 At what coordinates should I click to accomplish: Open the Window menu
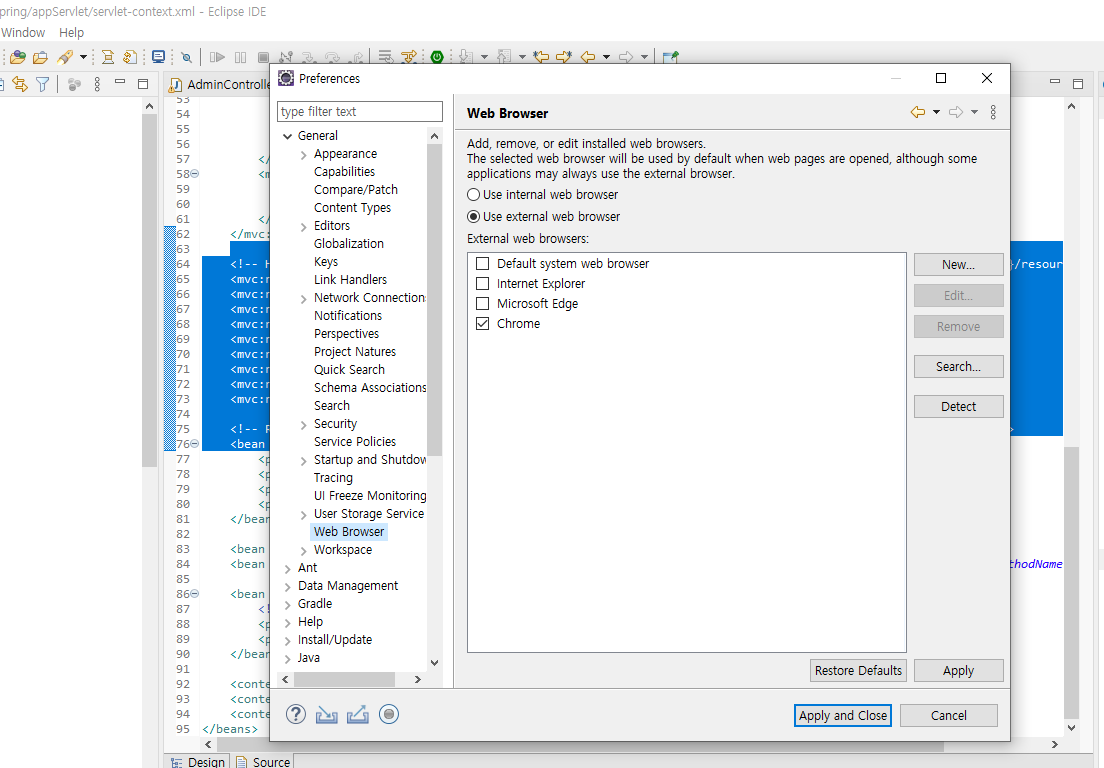23,32
